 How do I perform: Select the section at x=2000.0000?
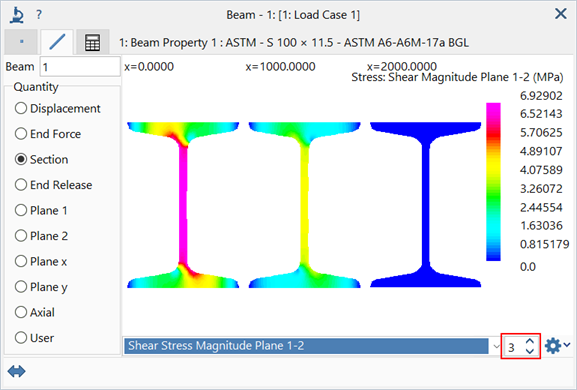tap(425, 205)
